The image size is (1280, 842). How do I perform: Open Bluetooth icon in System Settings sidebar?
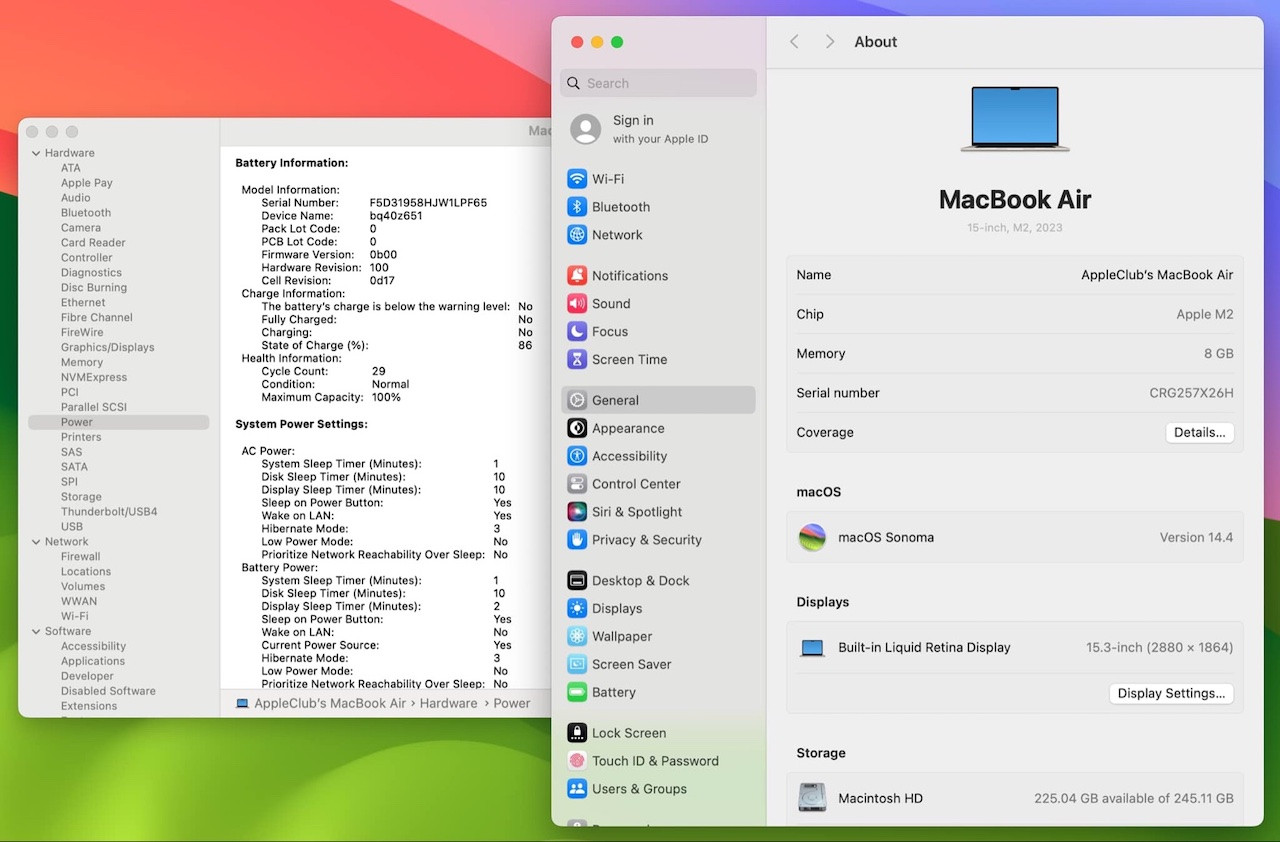577,207
